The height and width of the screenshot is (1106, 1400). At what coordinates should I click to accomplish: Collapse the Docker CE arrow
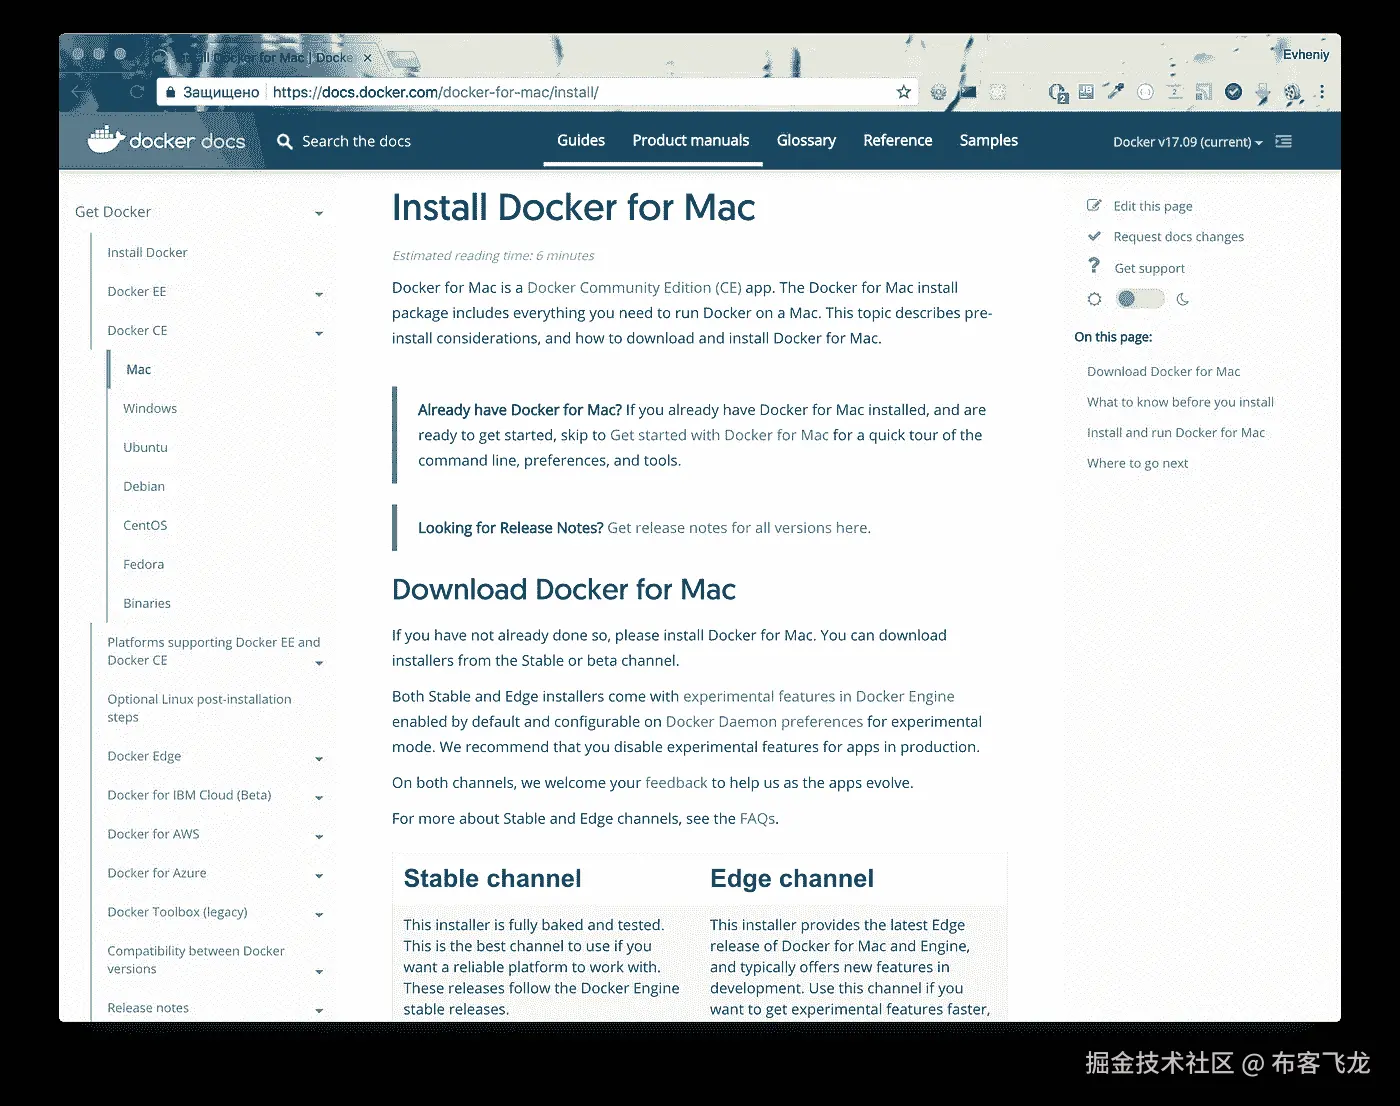319,333
